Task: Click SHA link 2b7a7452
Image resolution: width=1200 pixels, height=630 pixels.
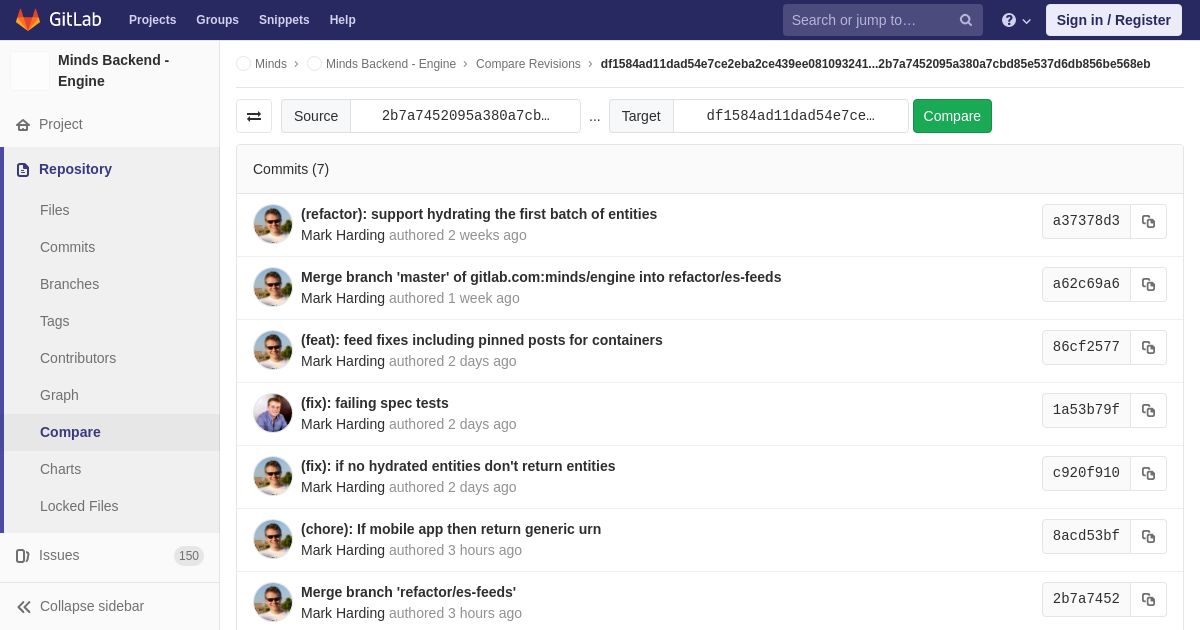Action: 1086,599
